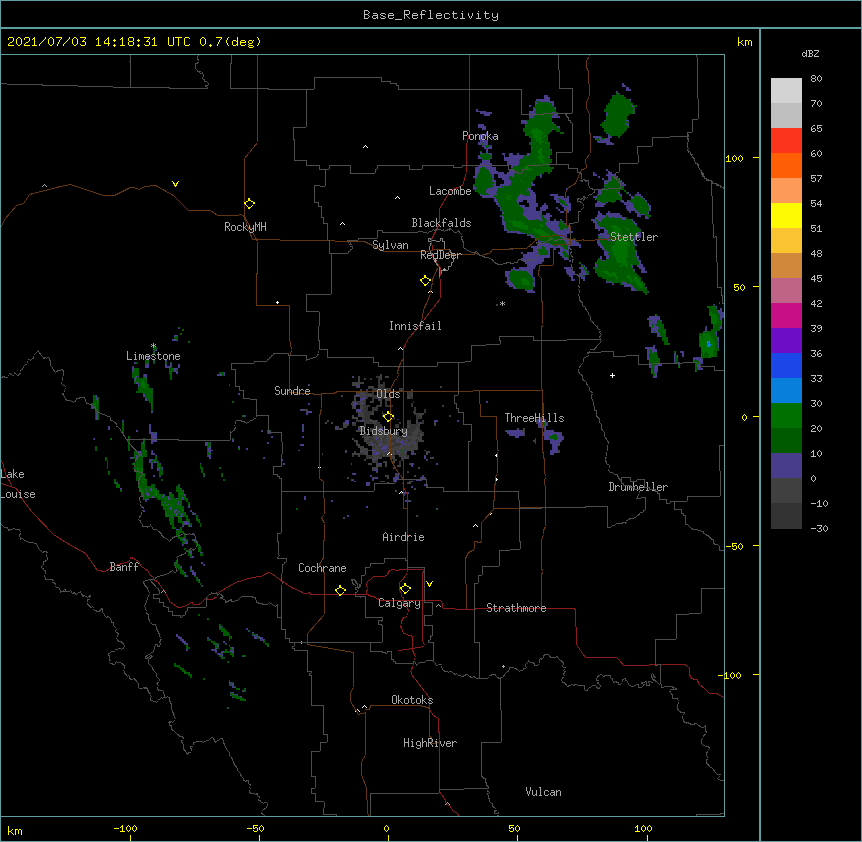Select the Airdrie label
Screen dimensions: 862x842
click(404, 537)
